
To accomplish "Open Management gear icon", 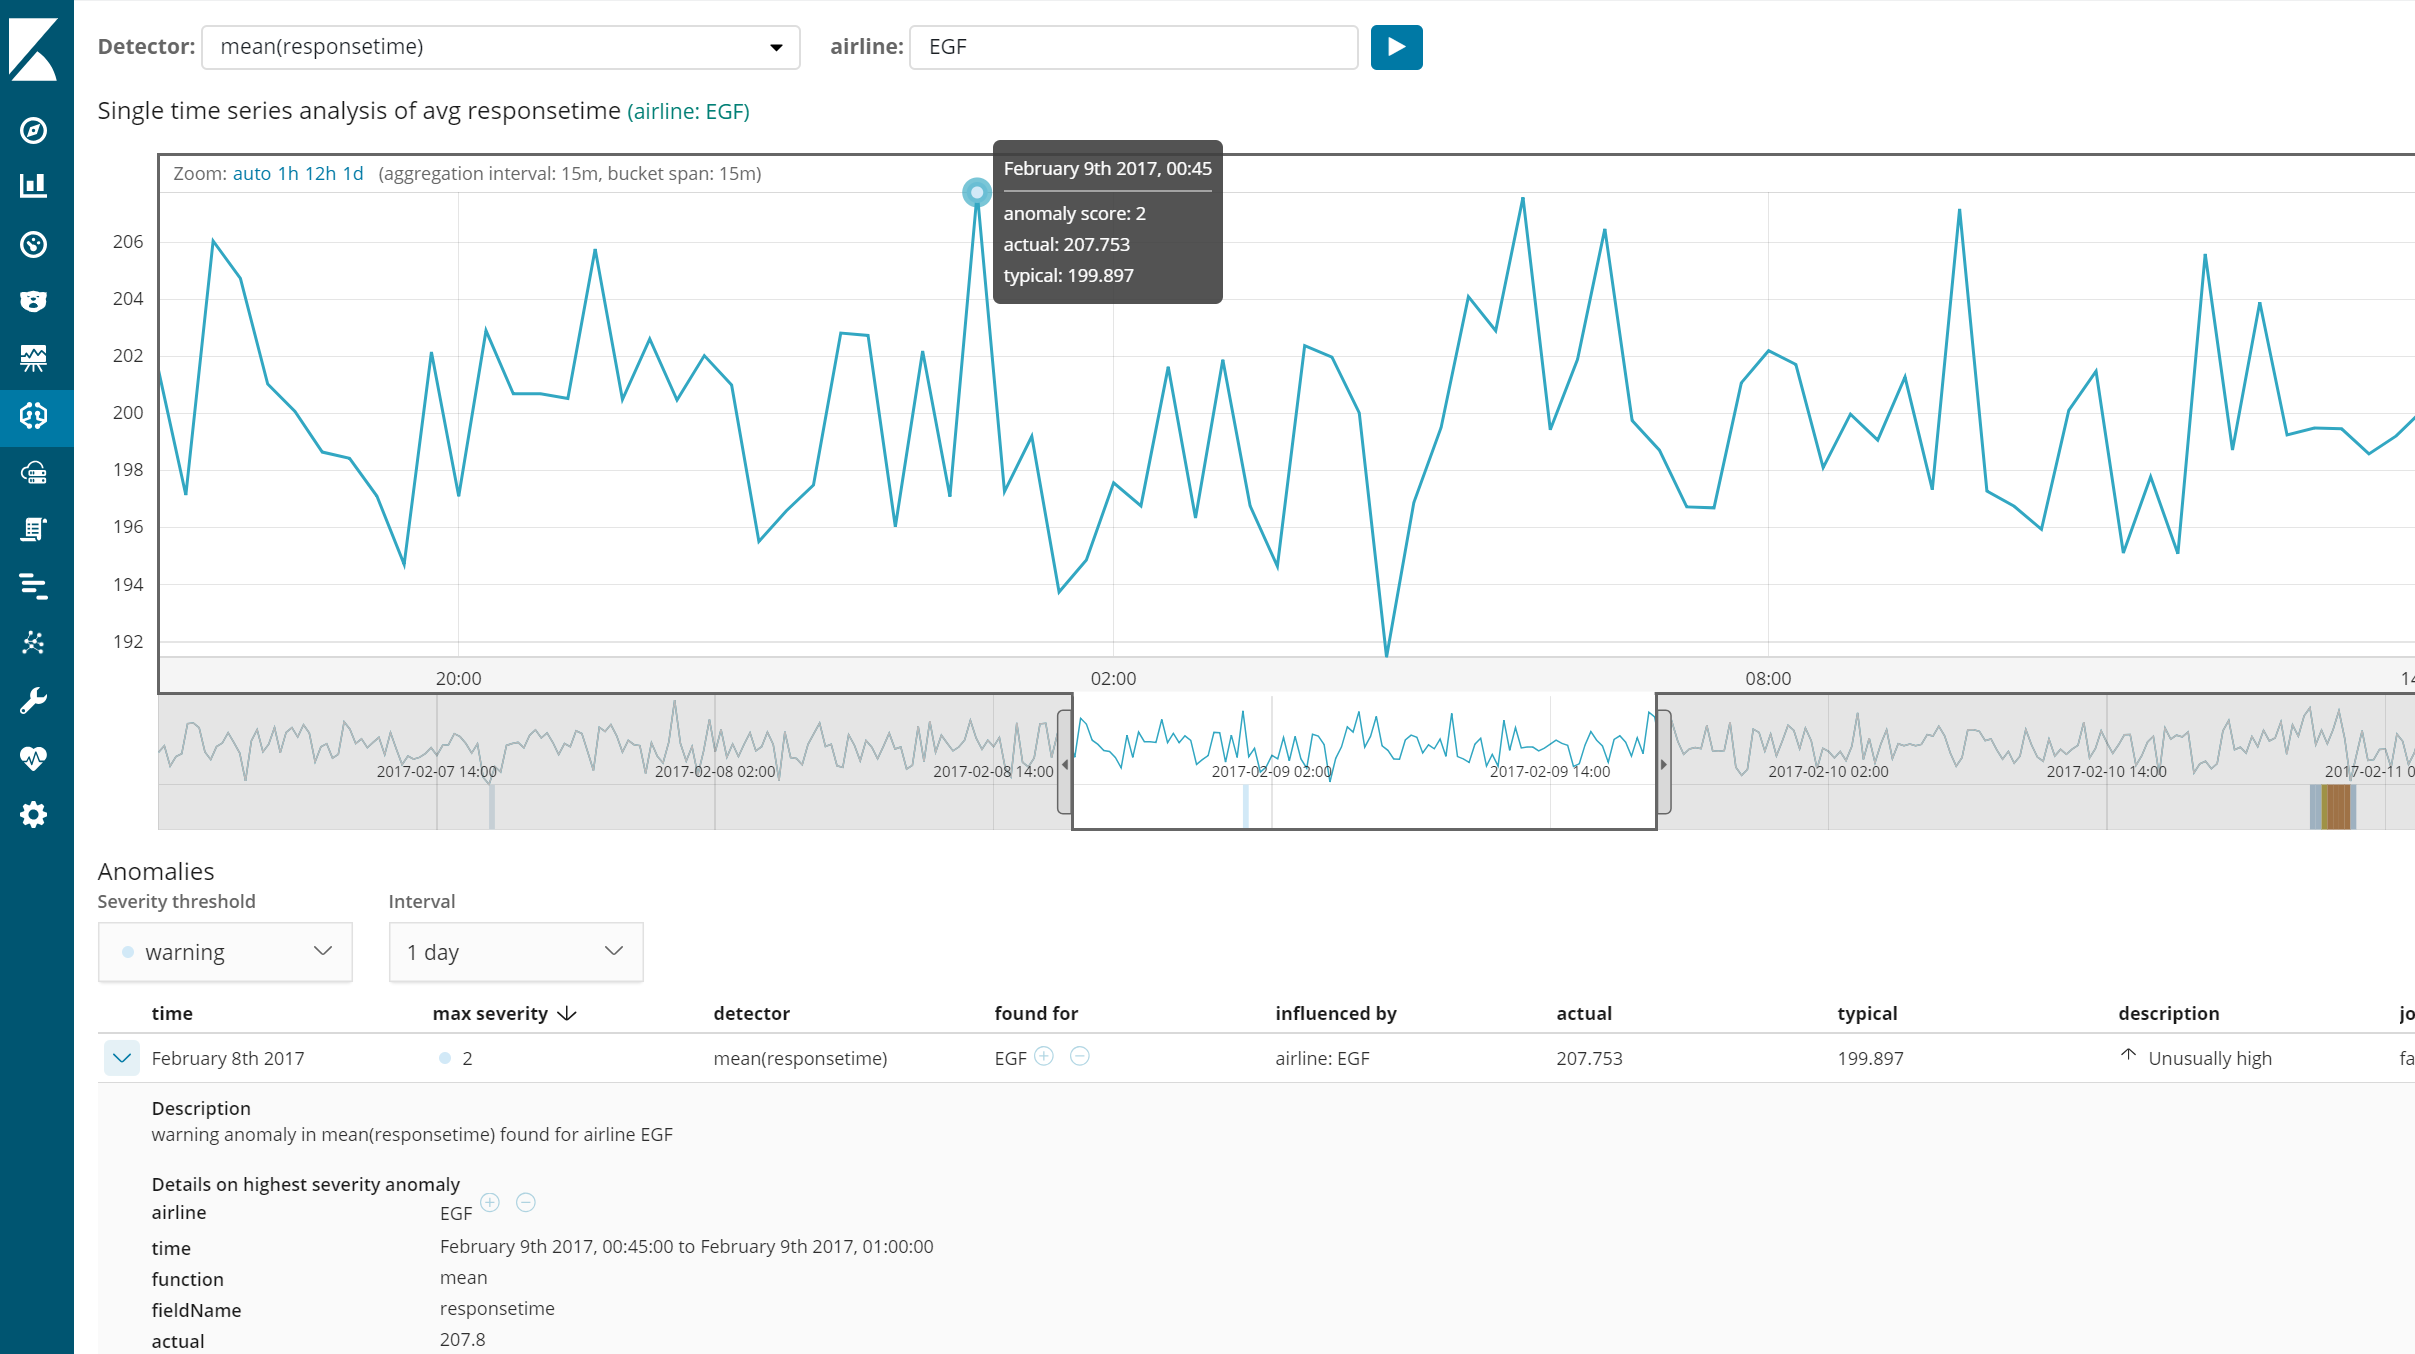I will click(x=34, y=815).
